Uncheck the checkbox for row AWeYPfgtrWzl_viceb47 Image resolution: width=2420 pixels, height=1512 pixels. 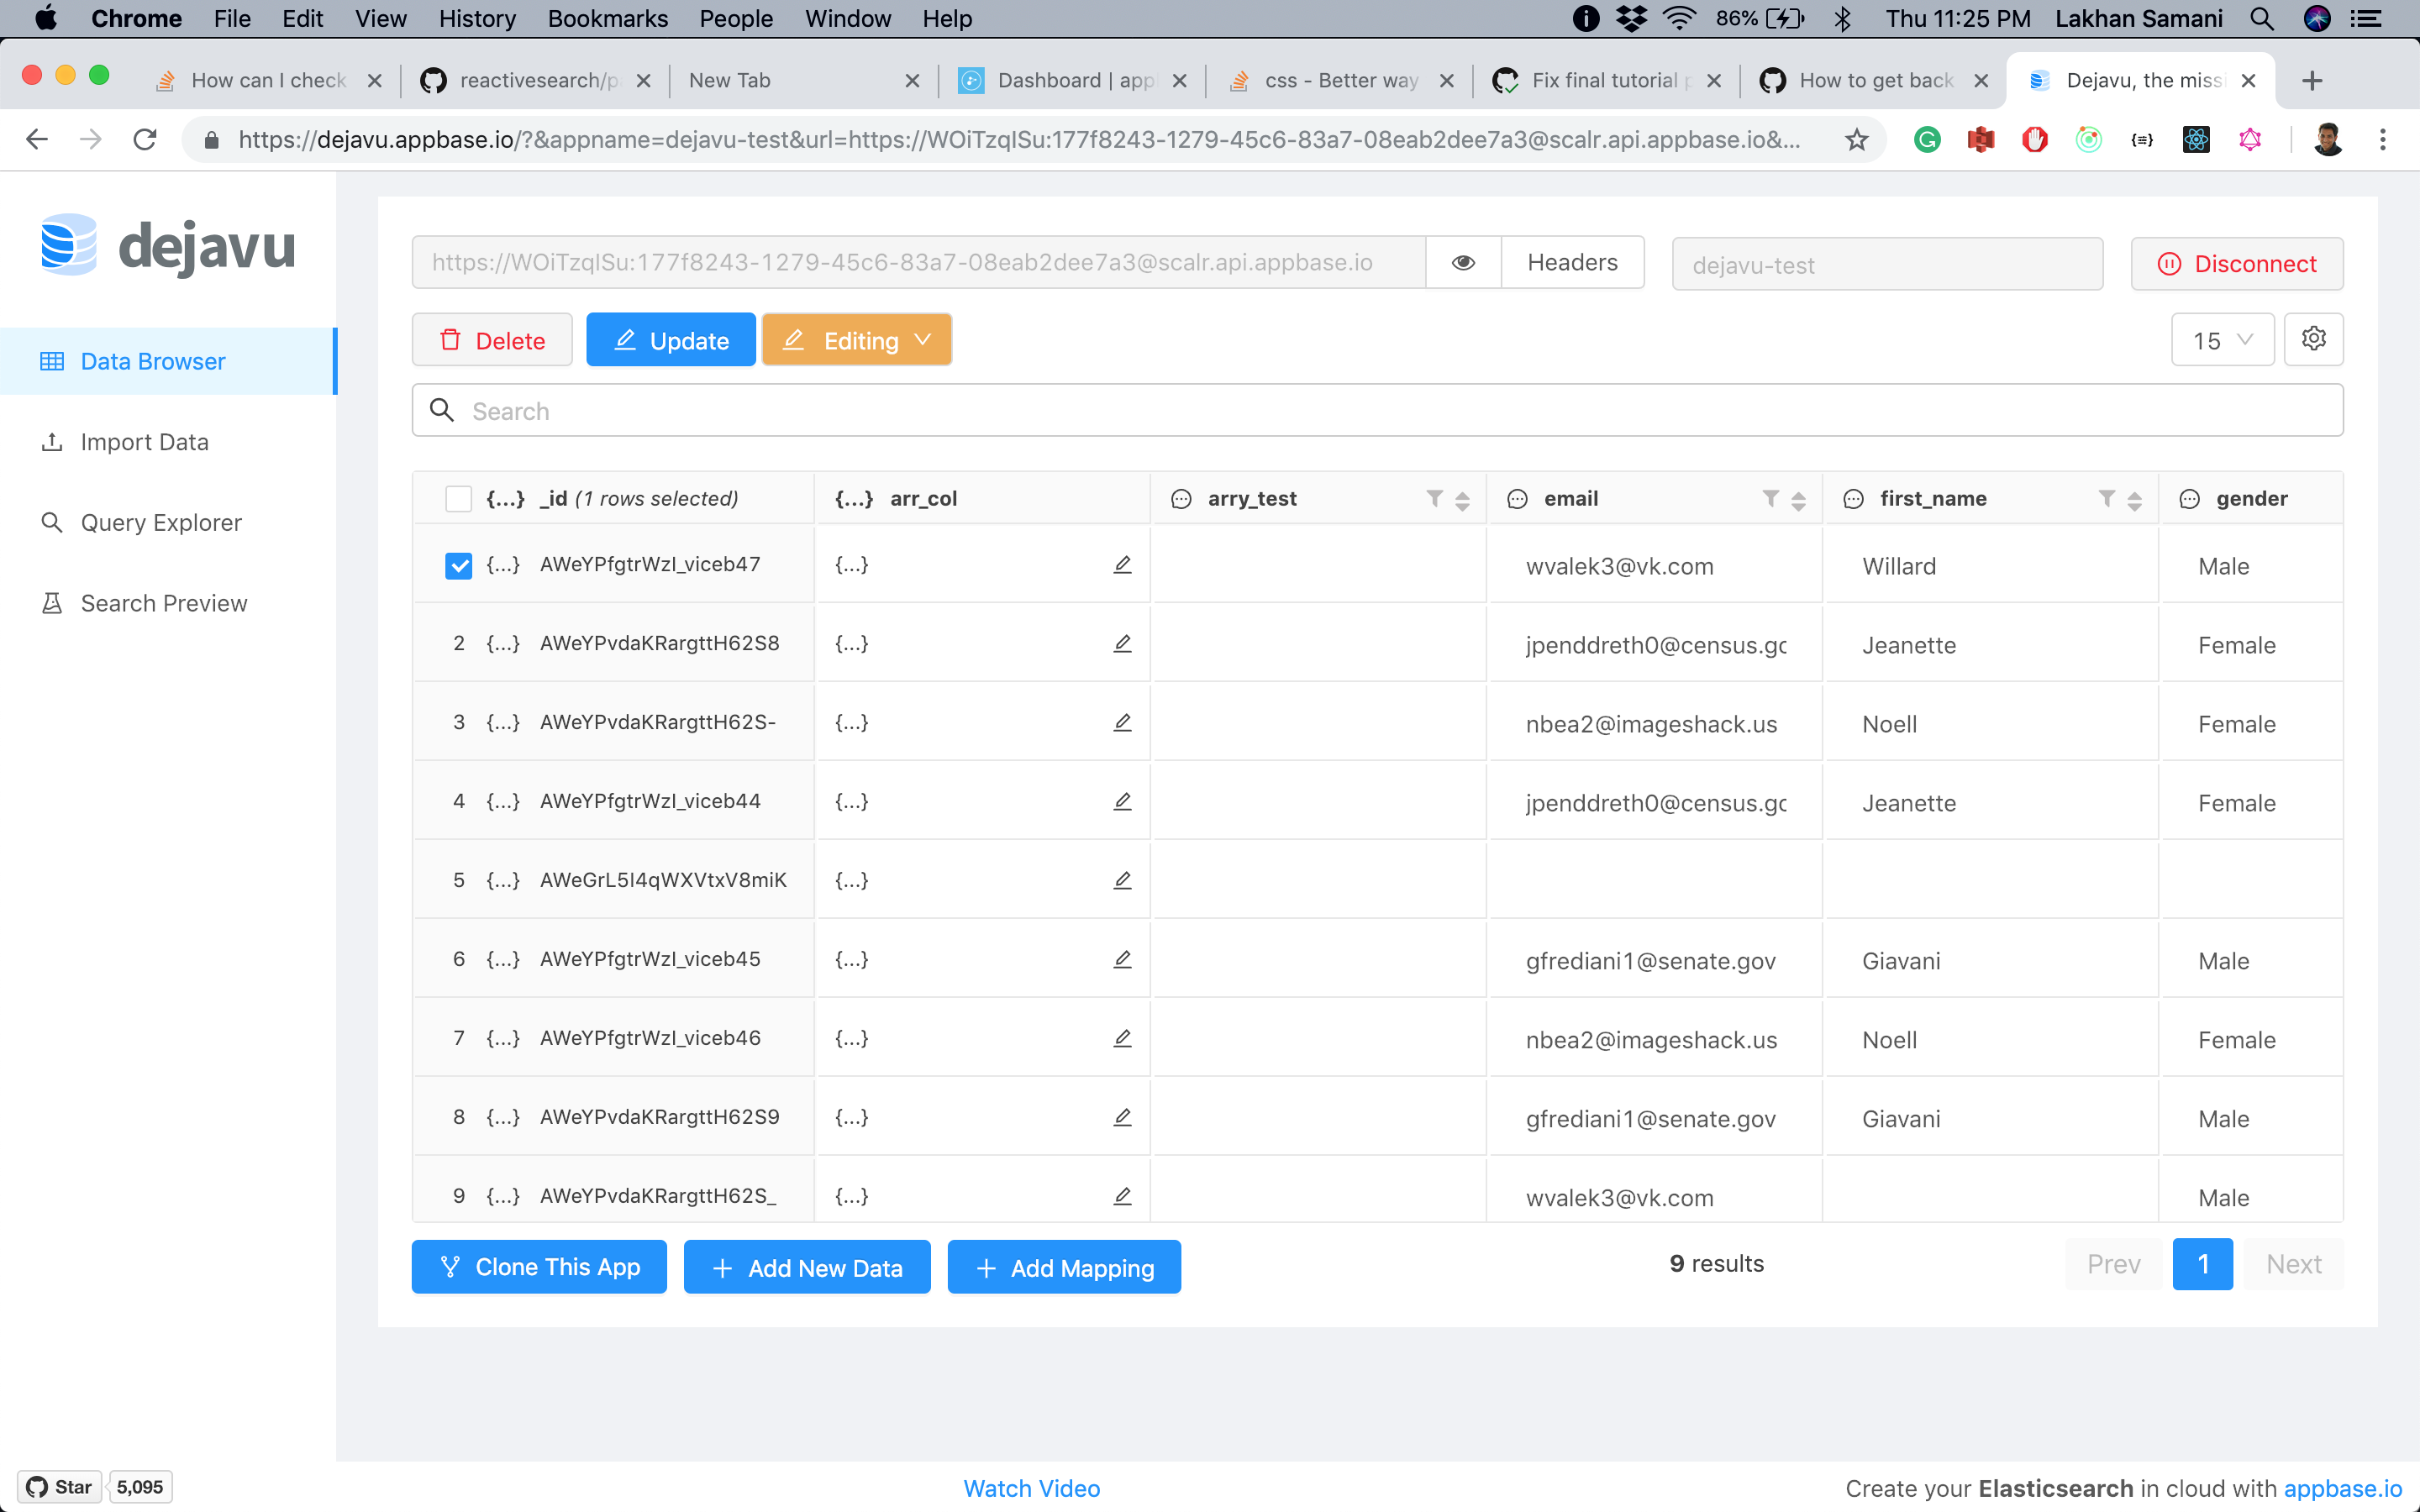tap(458, 565)
